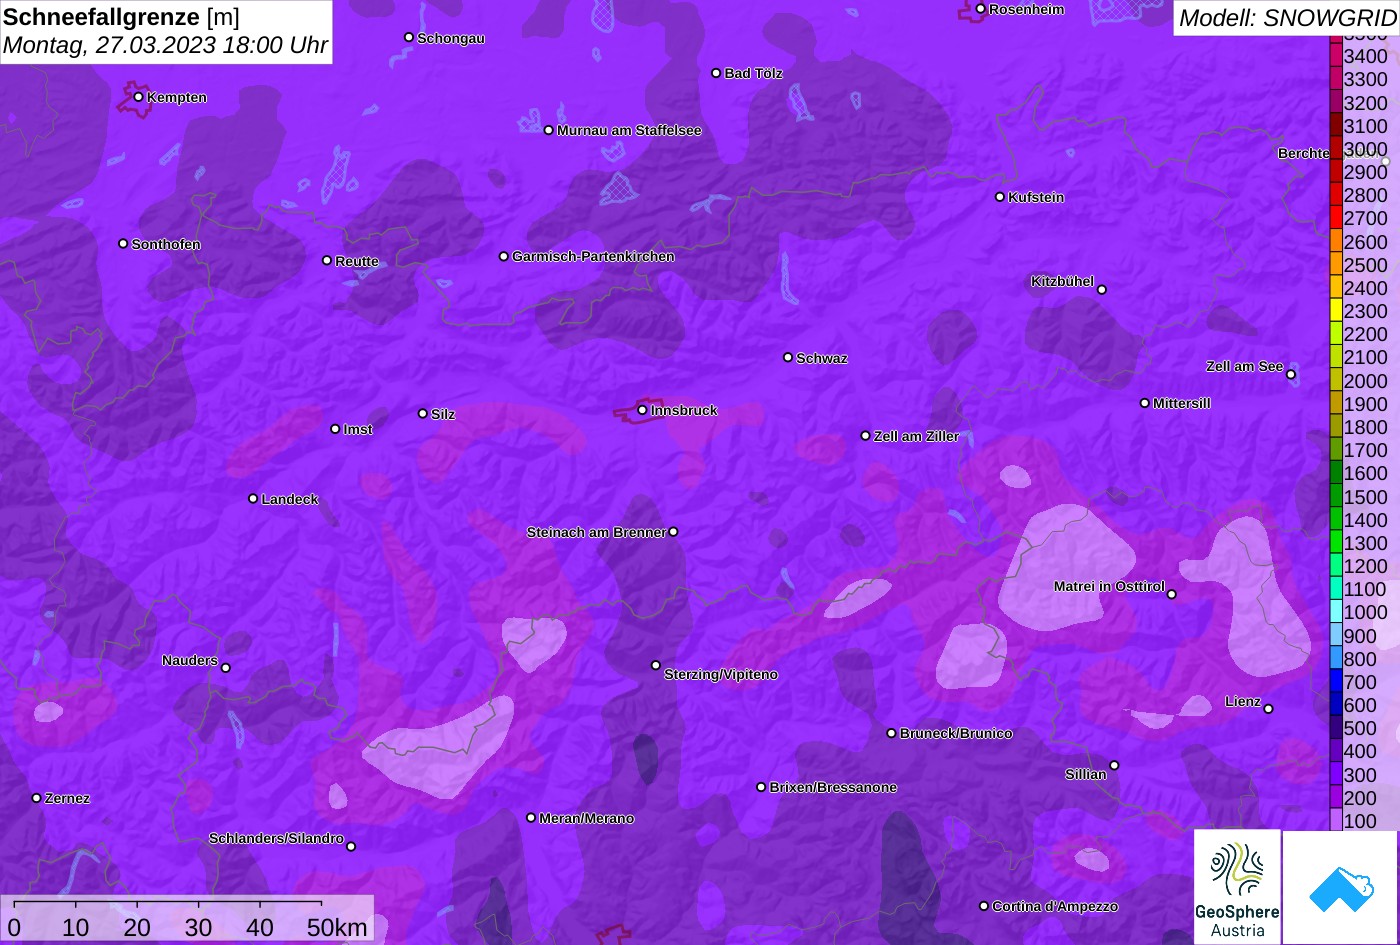Click the 2300 yellow legend swatch
Screen dimensions: 1400x945
(1336, 311)
